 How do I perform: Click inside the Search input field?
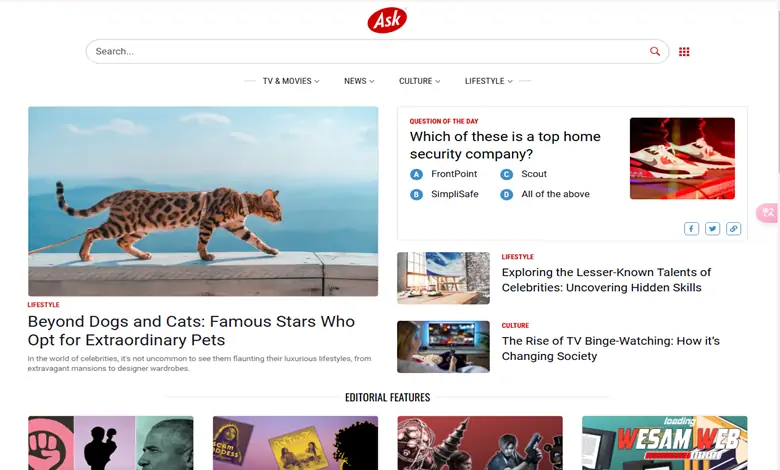point(368,51)
